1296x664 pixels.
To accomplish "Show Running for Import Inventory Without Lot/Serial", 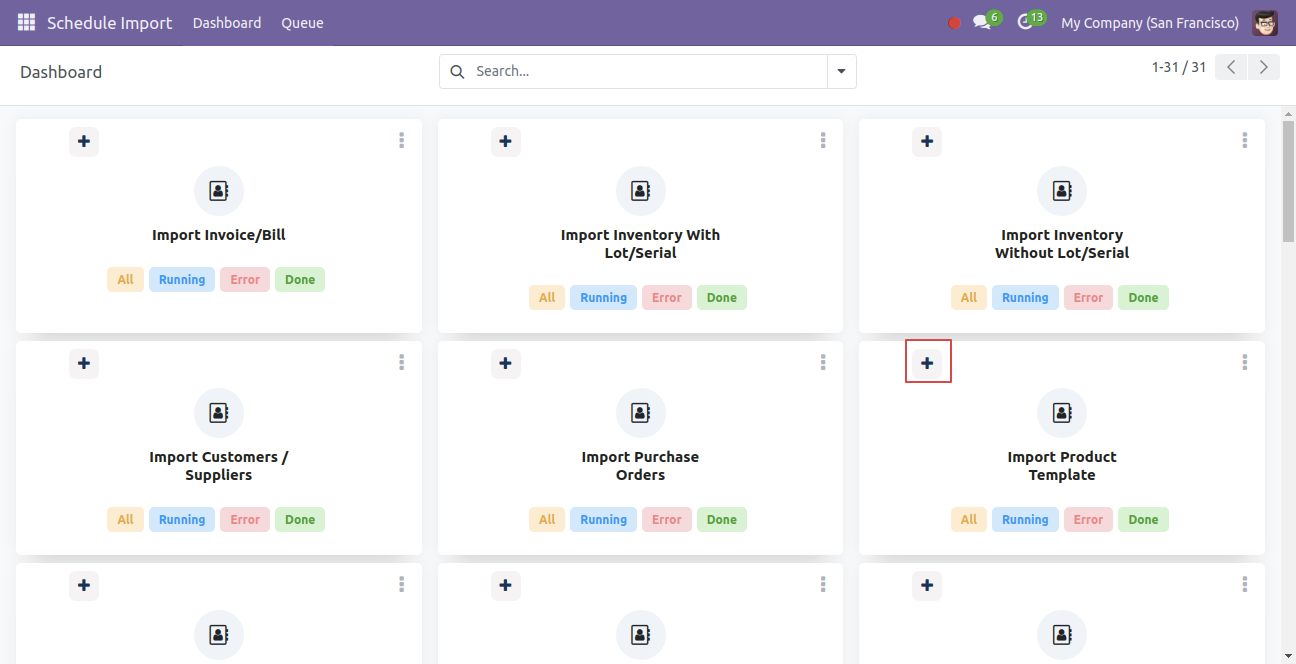I will point(1025,298).
